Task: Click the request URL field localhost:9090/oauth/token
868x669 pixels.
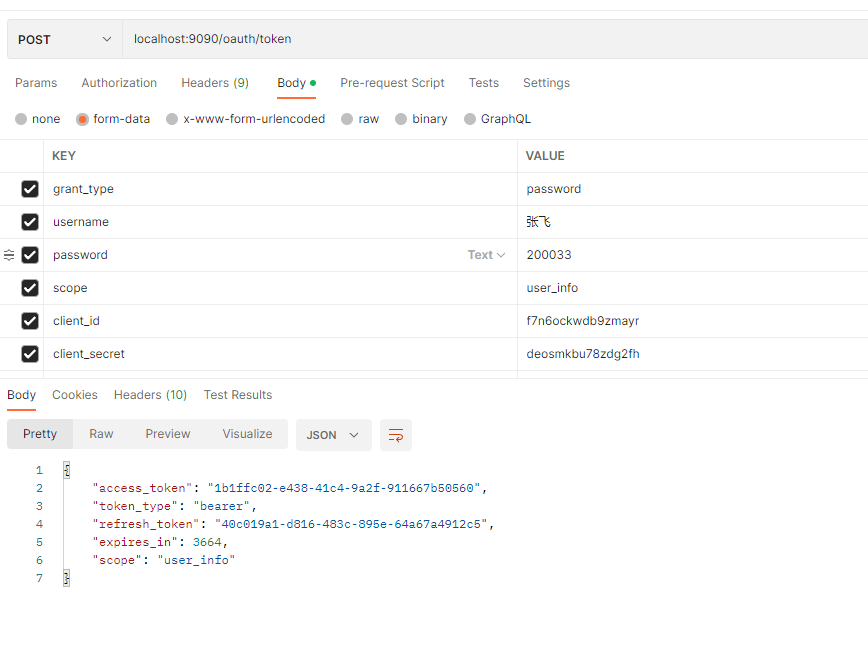Action: [495, 39]
